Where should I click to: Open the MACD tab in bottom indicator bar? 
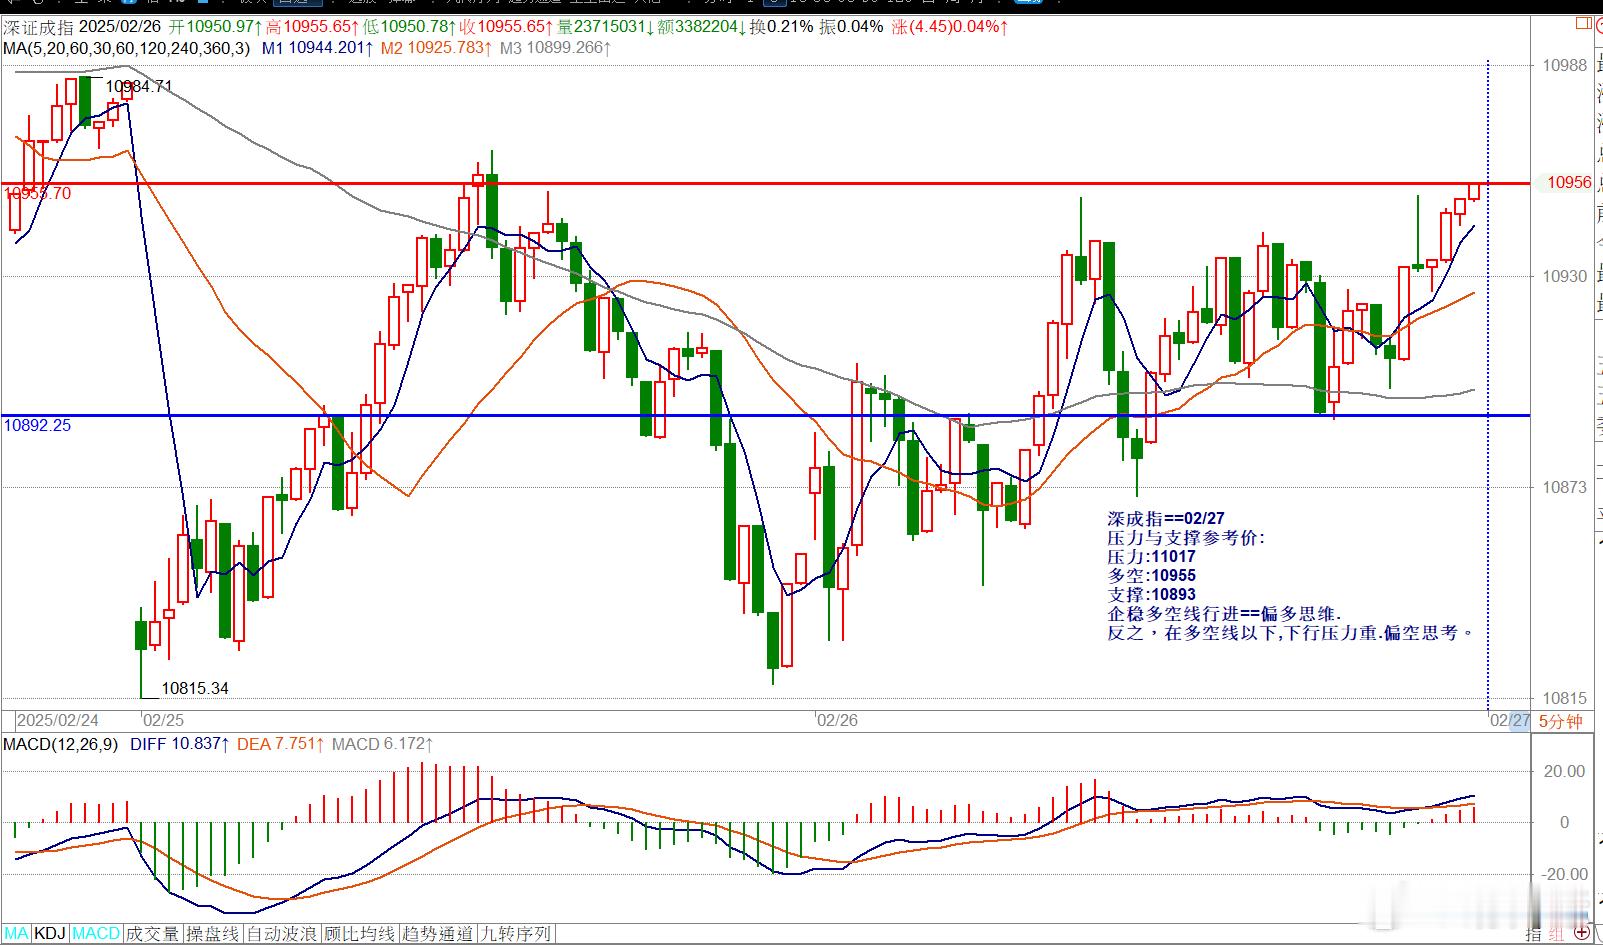click(96, 934)
